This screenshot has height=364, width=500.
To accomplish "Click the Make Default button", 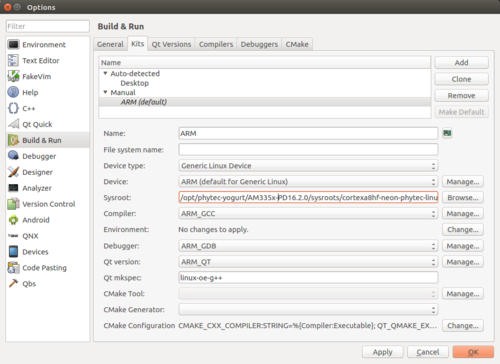I will [x=461, y=112].
